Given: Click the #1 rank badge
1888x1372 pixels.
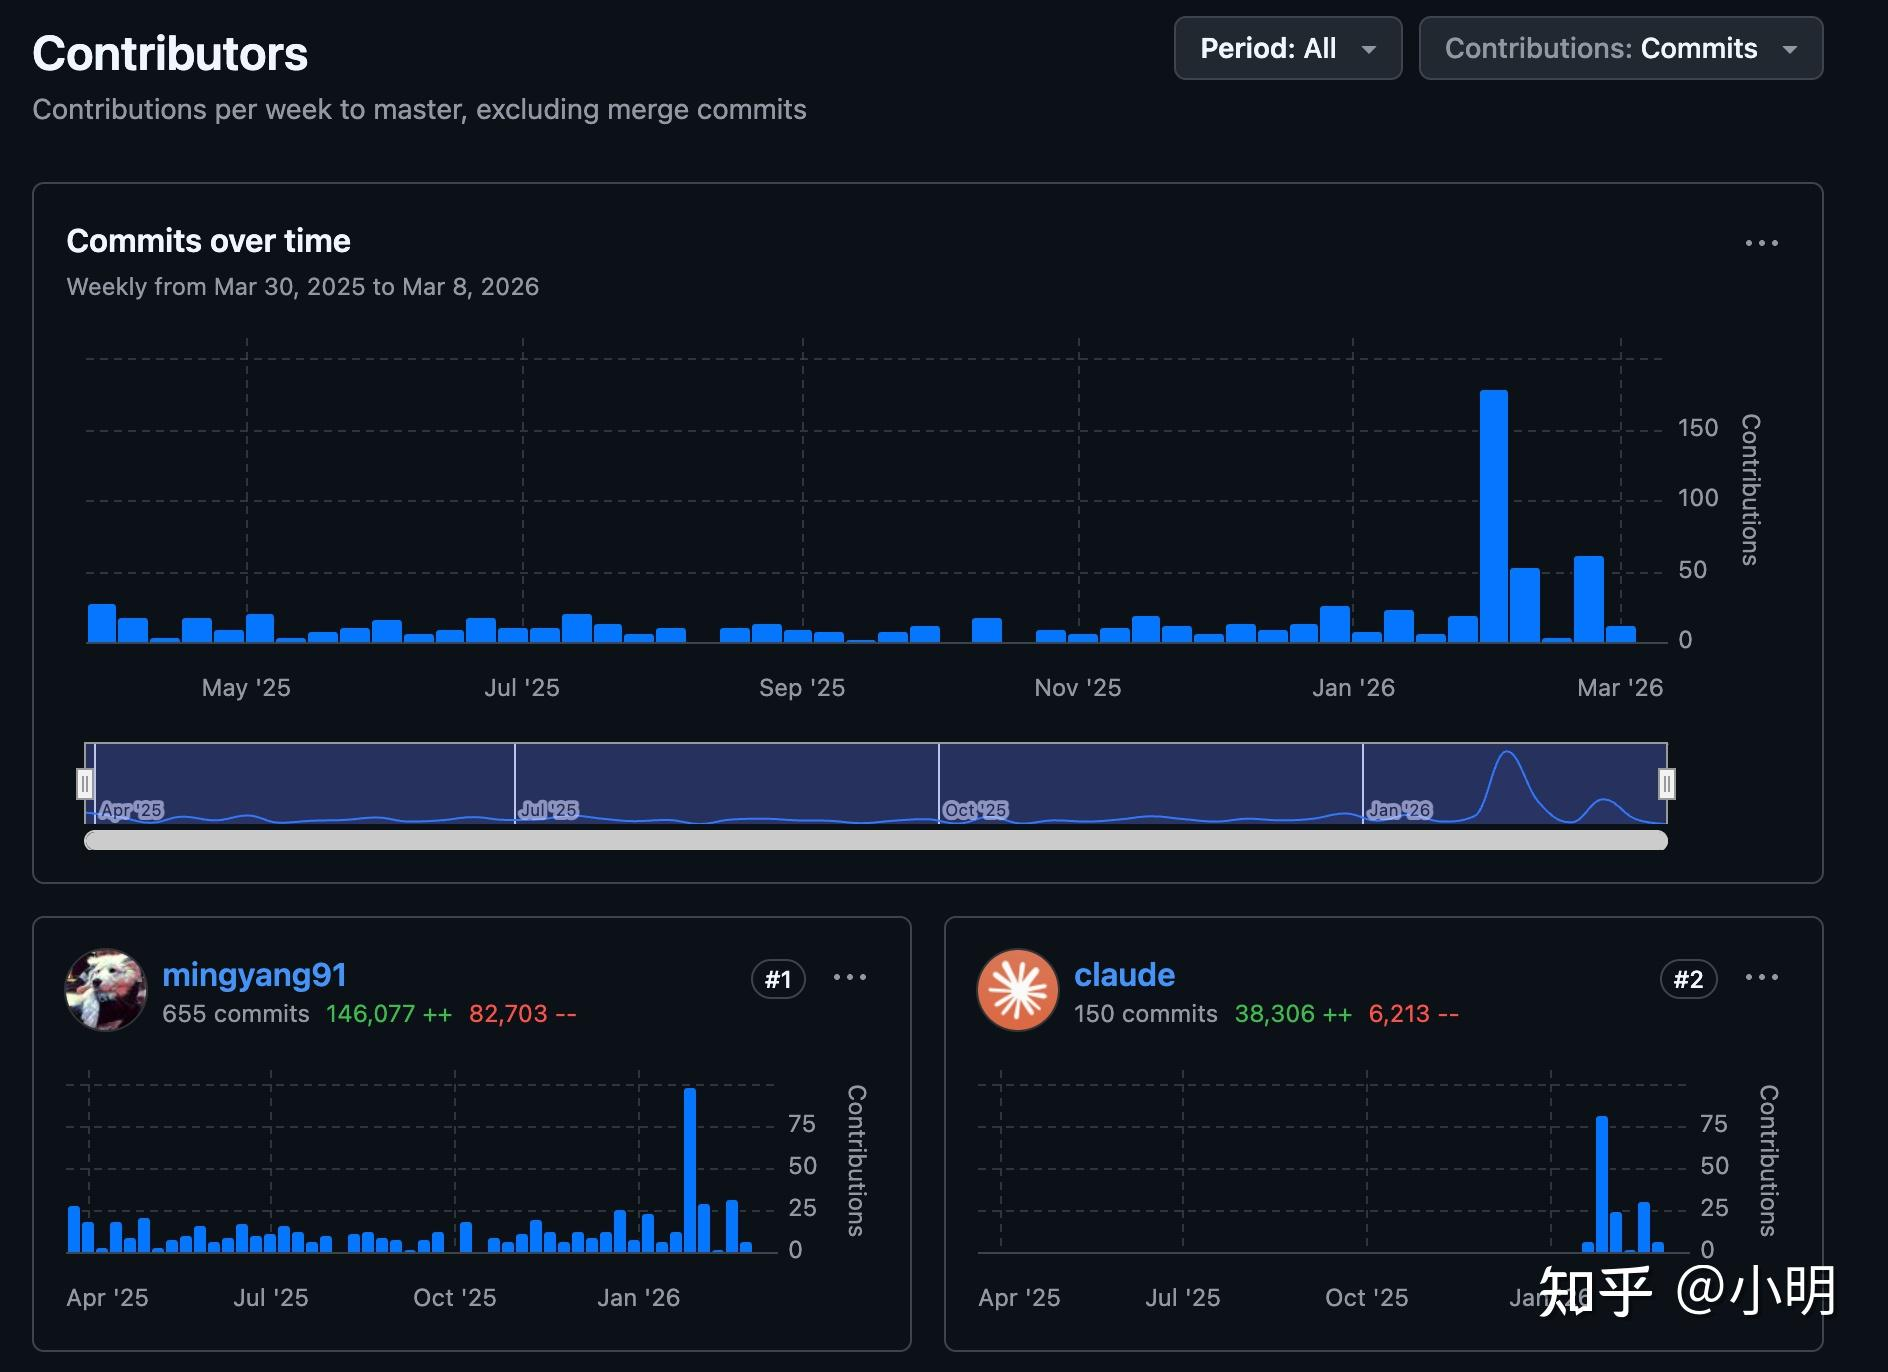Looking at the screenshot, I should pyautogui.click(x=778, y=979).
